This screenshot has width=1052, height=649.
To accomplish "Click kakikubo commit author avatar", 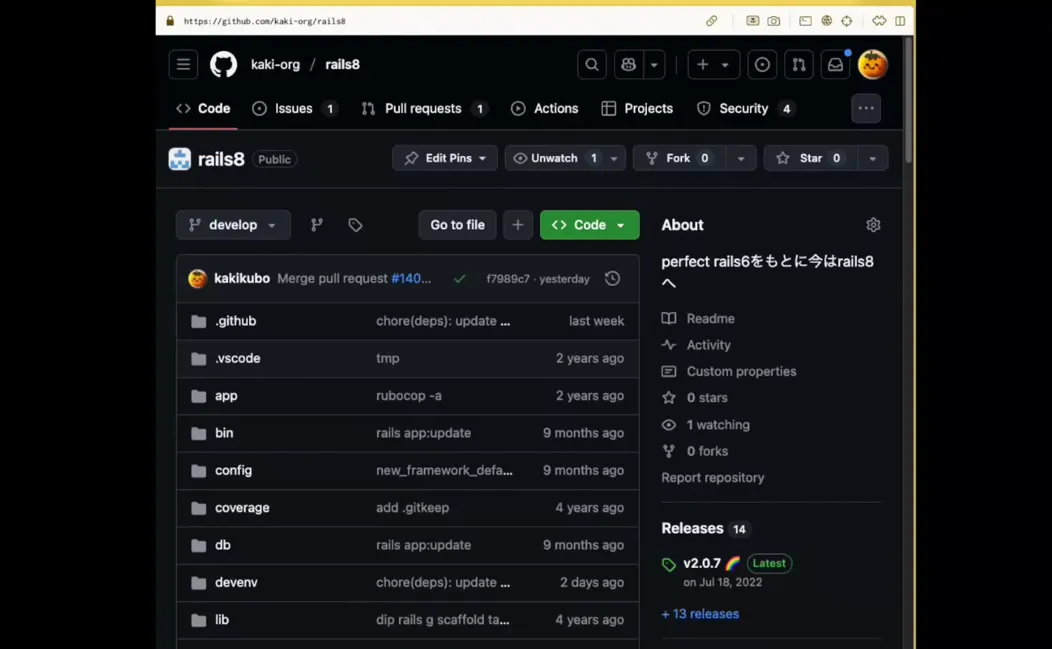I will (197, 279).
